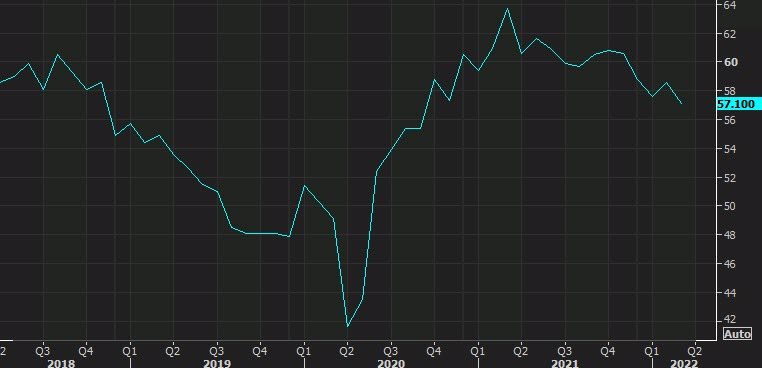Click the Q1 label starting 2020
Image resolution: width=762 pixels, height=368 pixels.
(x=304, y=350)
